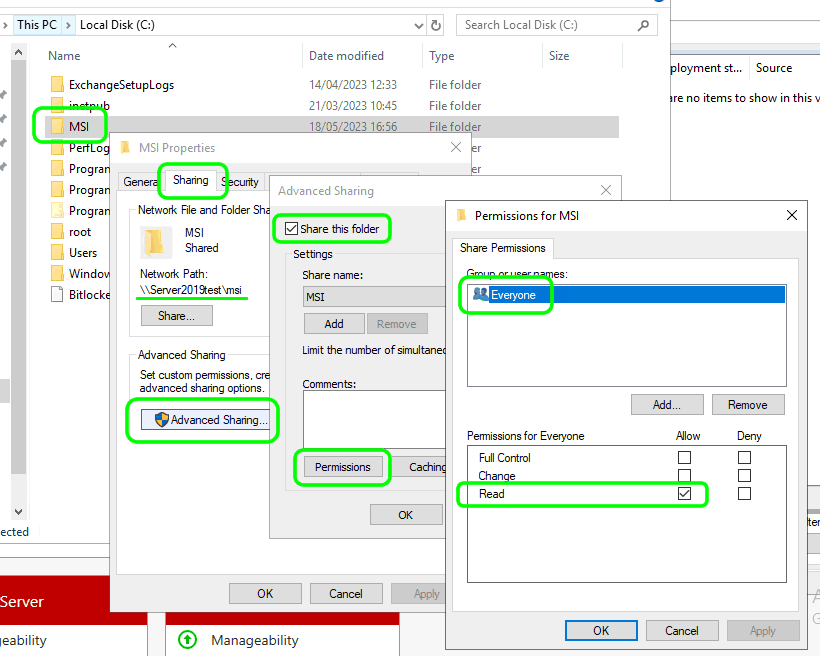Click the shield icon on Advanced Sharing

[x=161, y=420]
